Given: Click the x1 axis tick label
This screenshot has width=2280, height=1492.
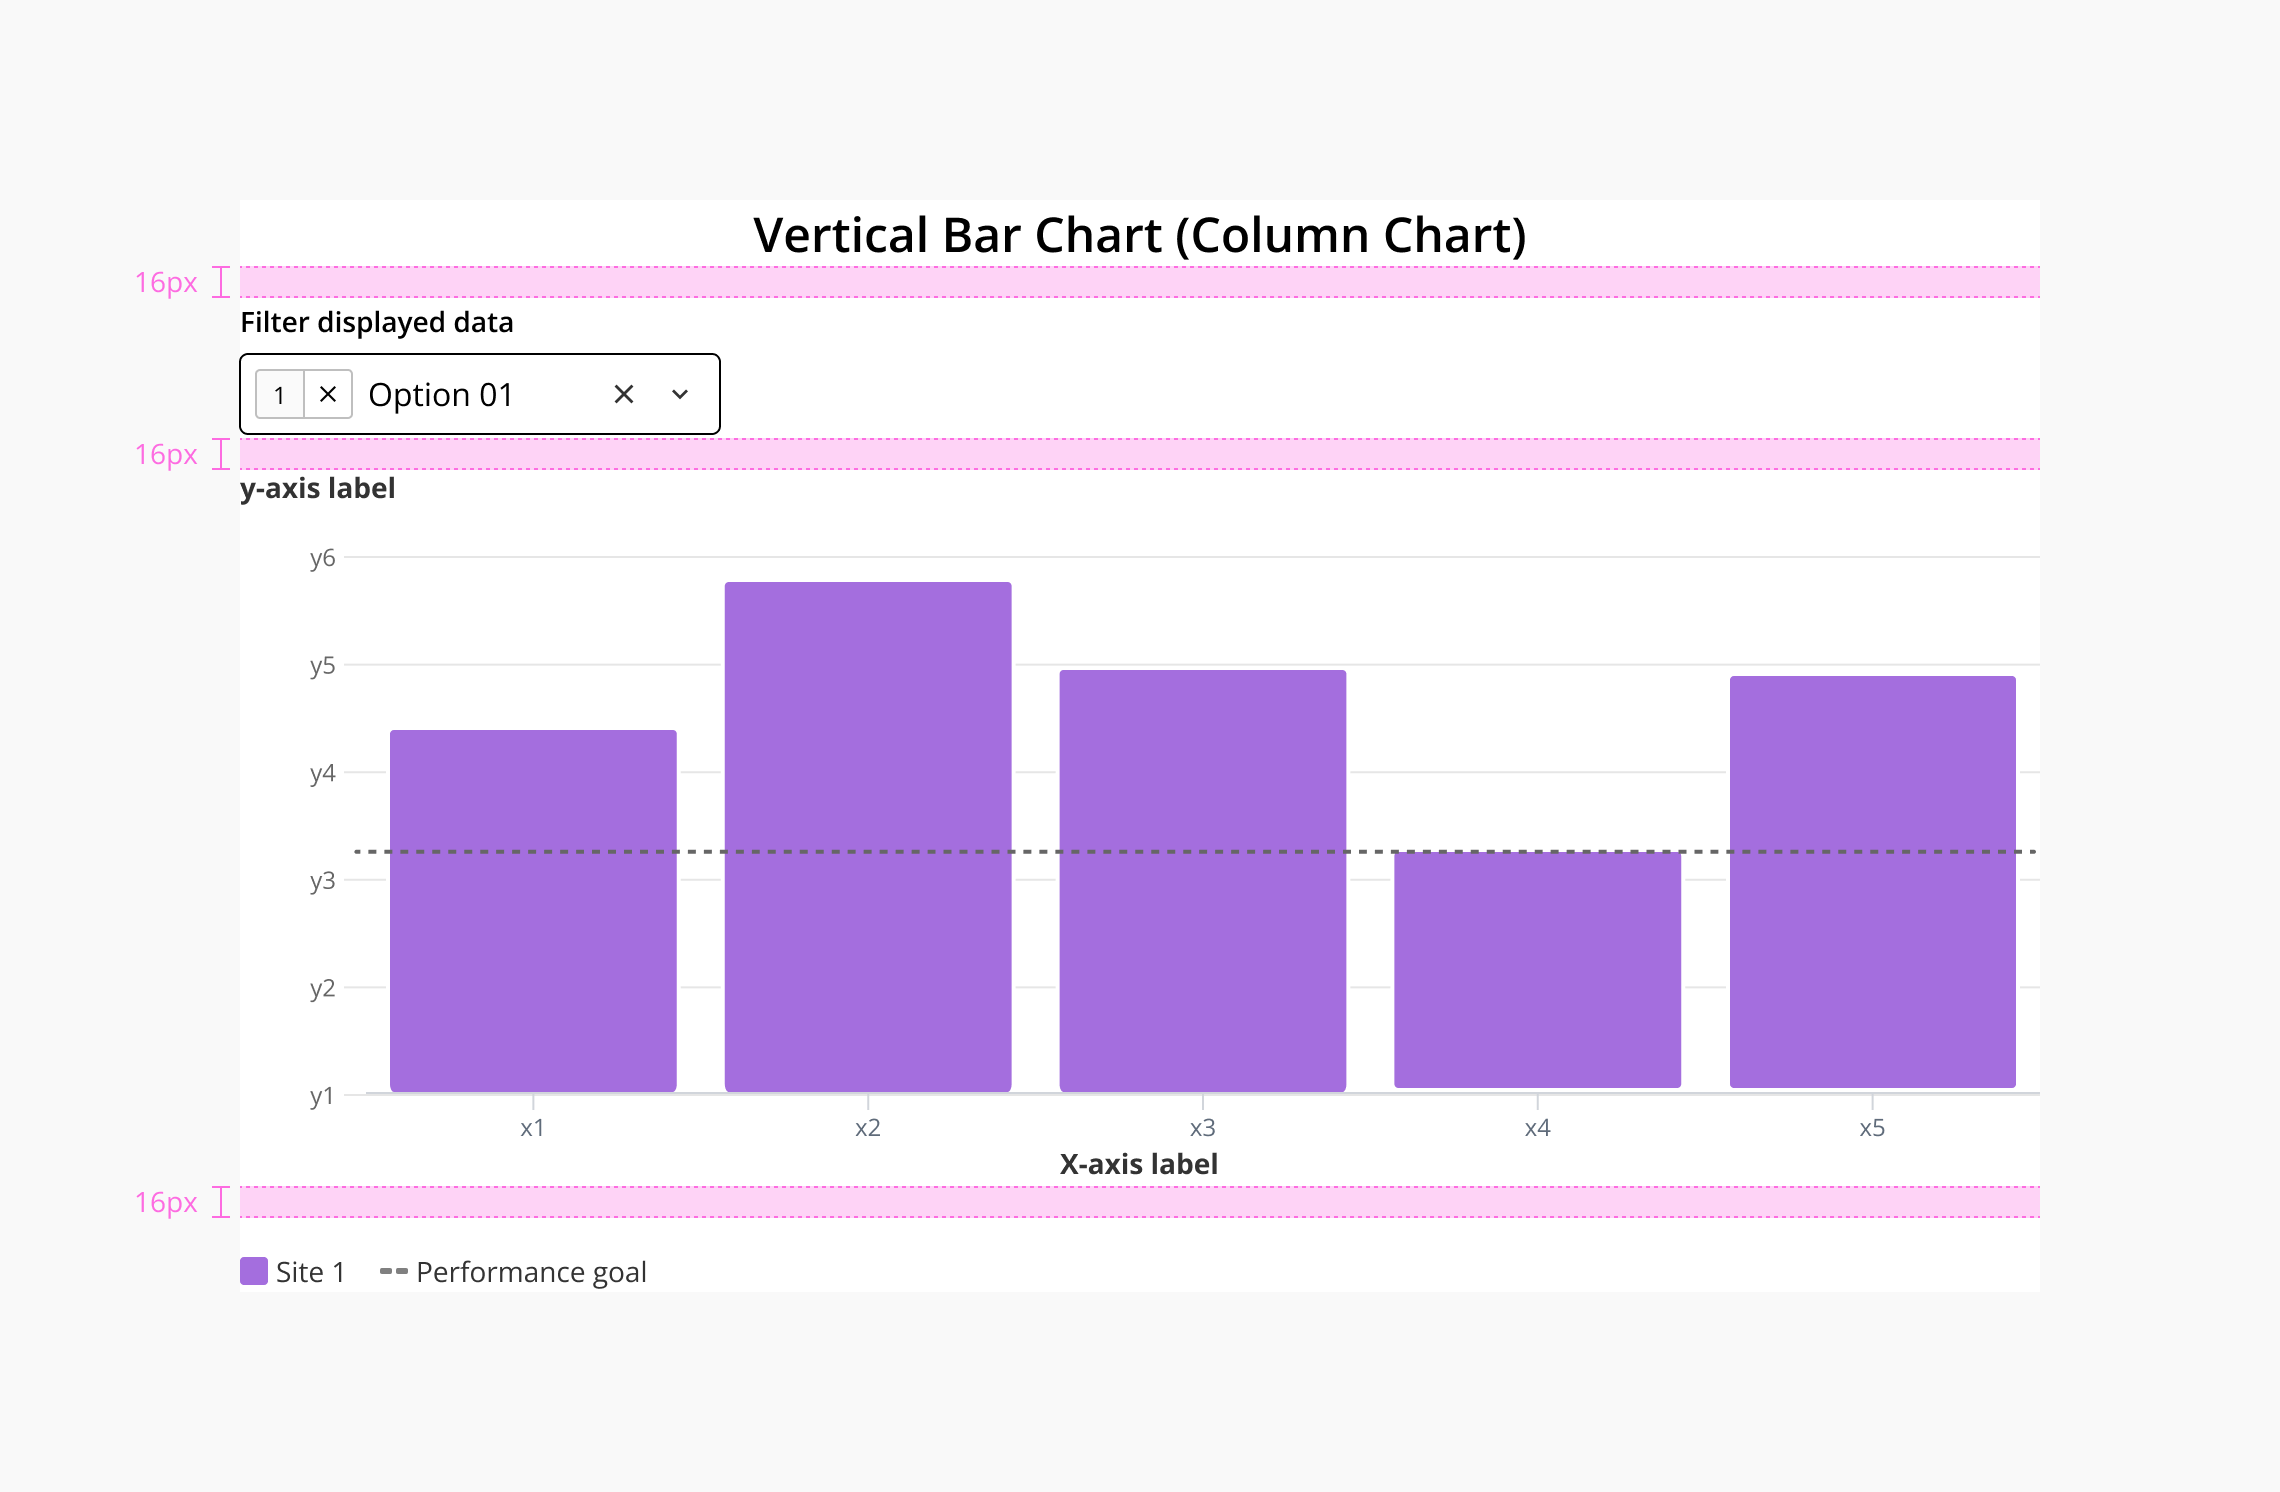Looking at the screenshot, I should coord(532,1128).
